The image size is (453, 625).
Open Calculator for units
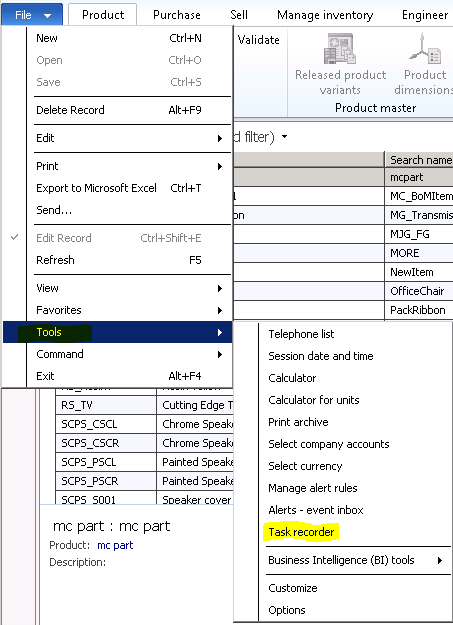(313, 400)
